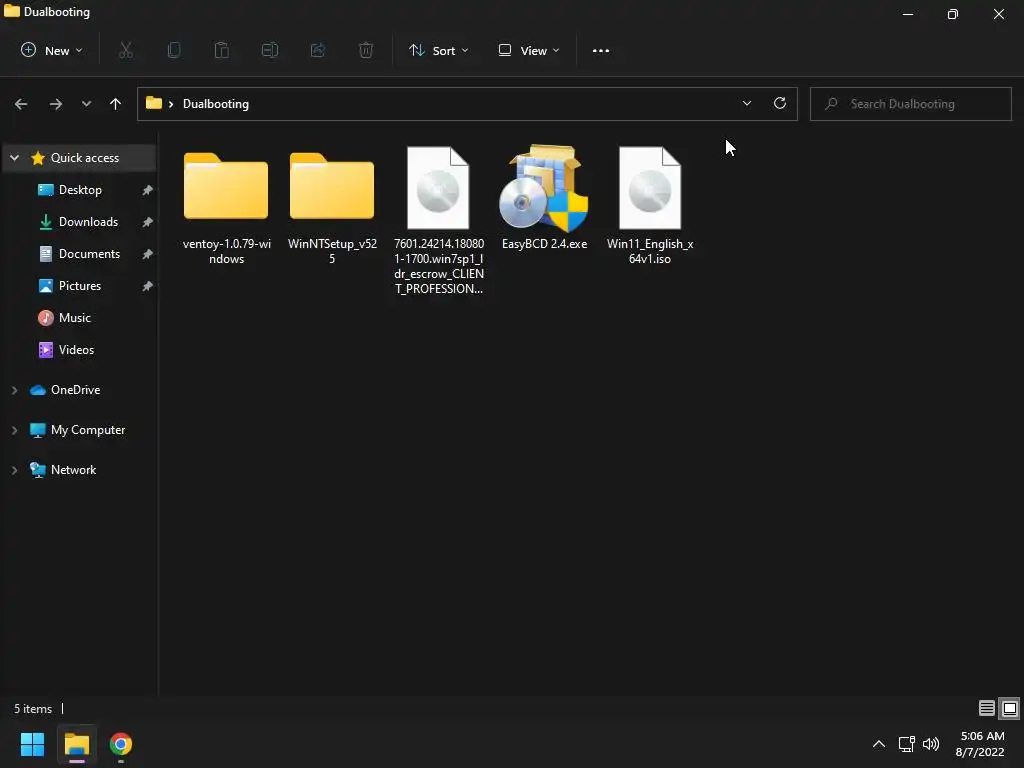Select the Win11_English_x64v1.iso file
The image size is (1024, 768).
click(x=650, y=207)
